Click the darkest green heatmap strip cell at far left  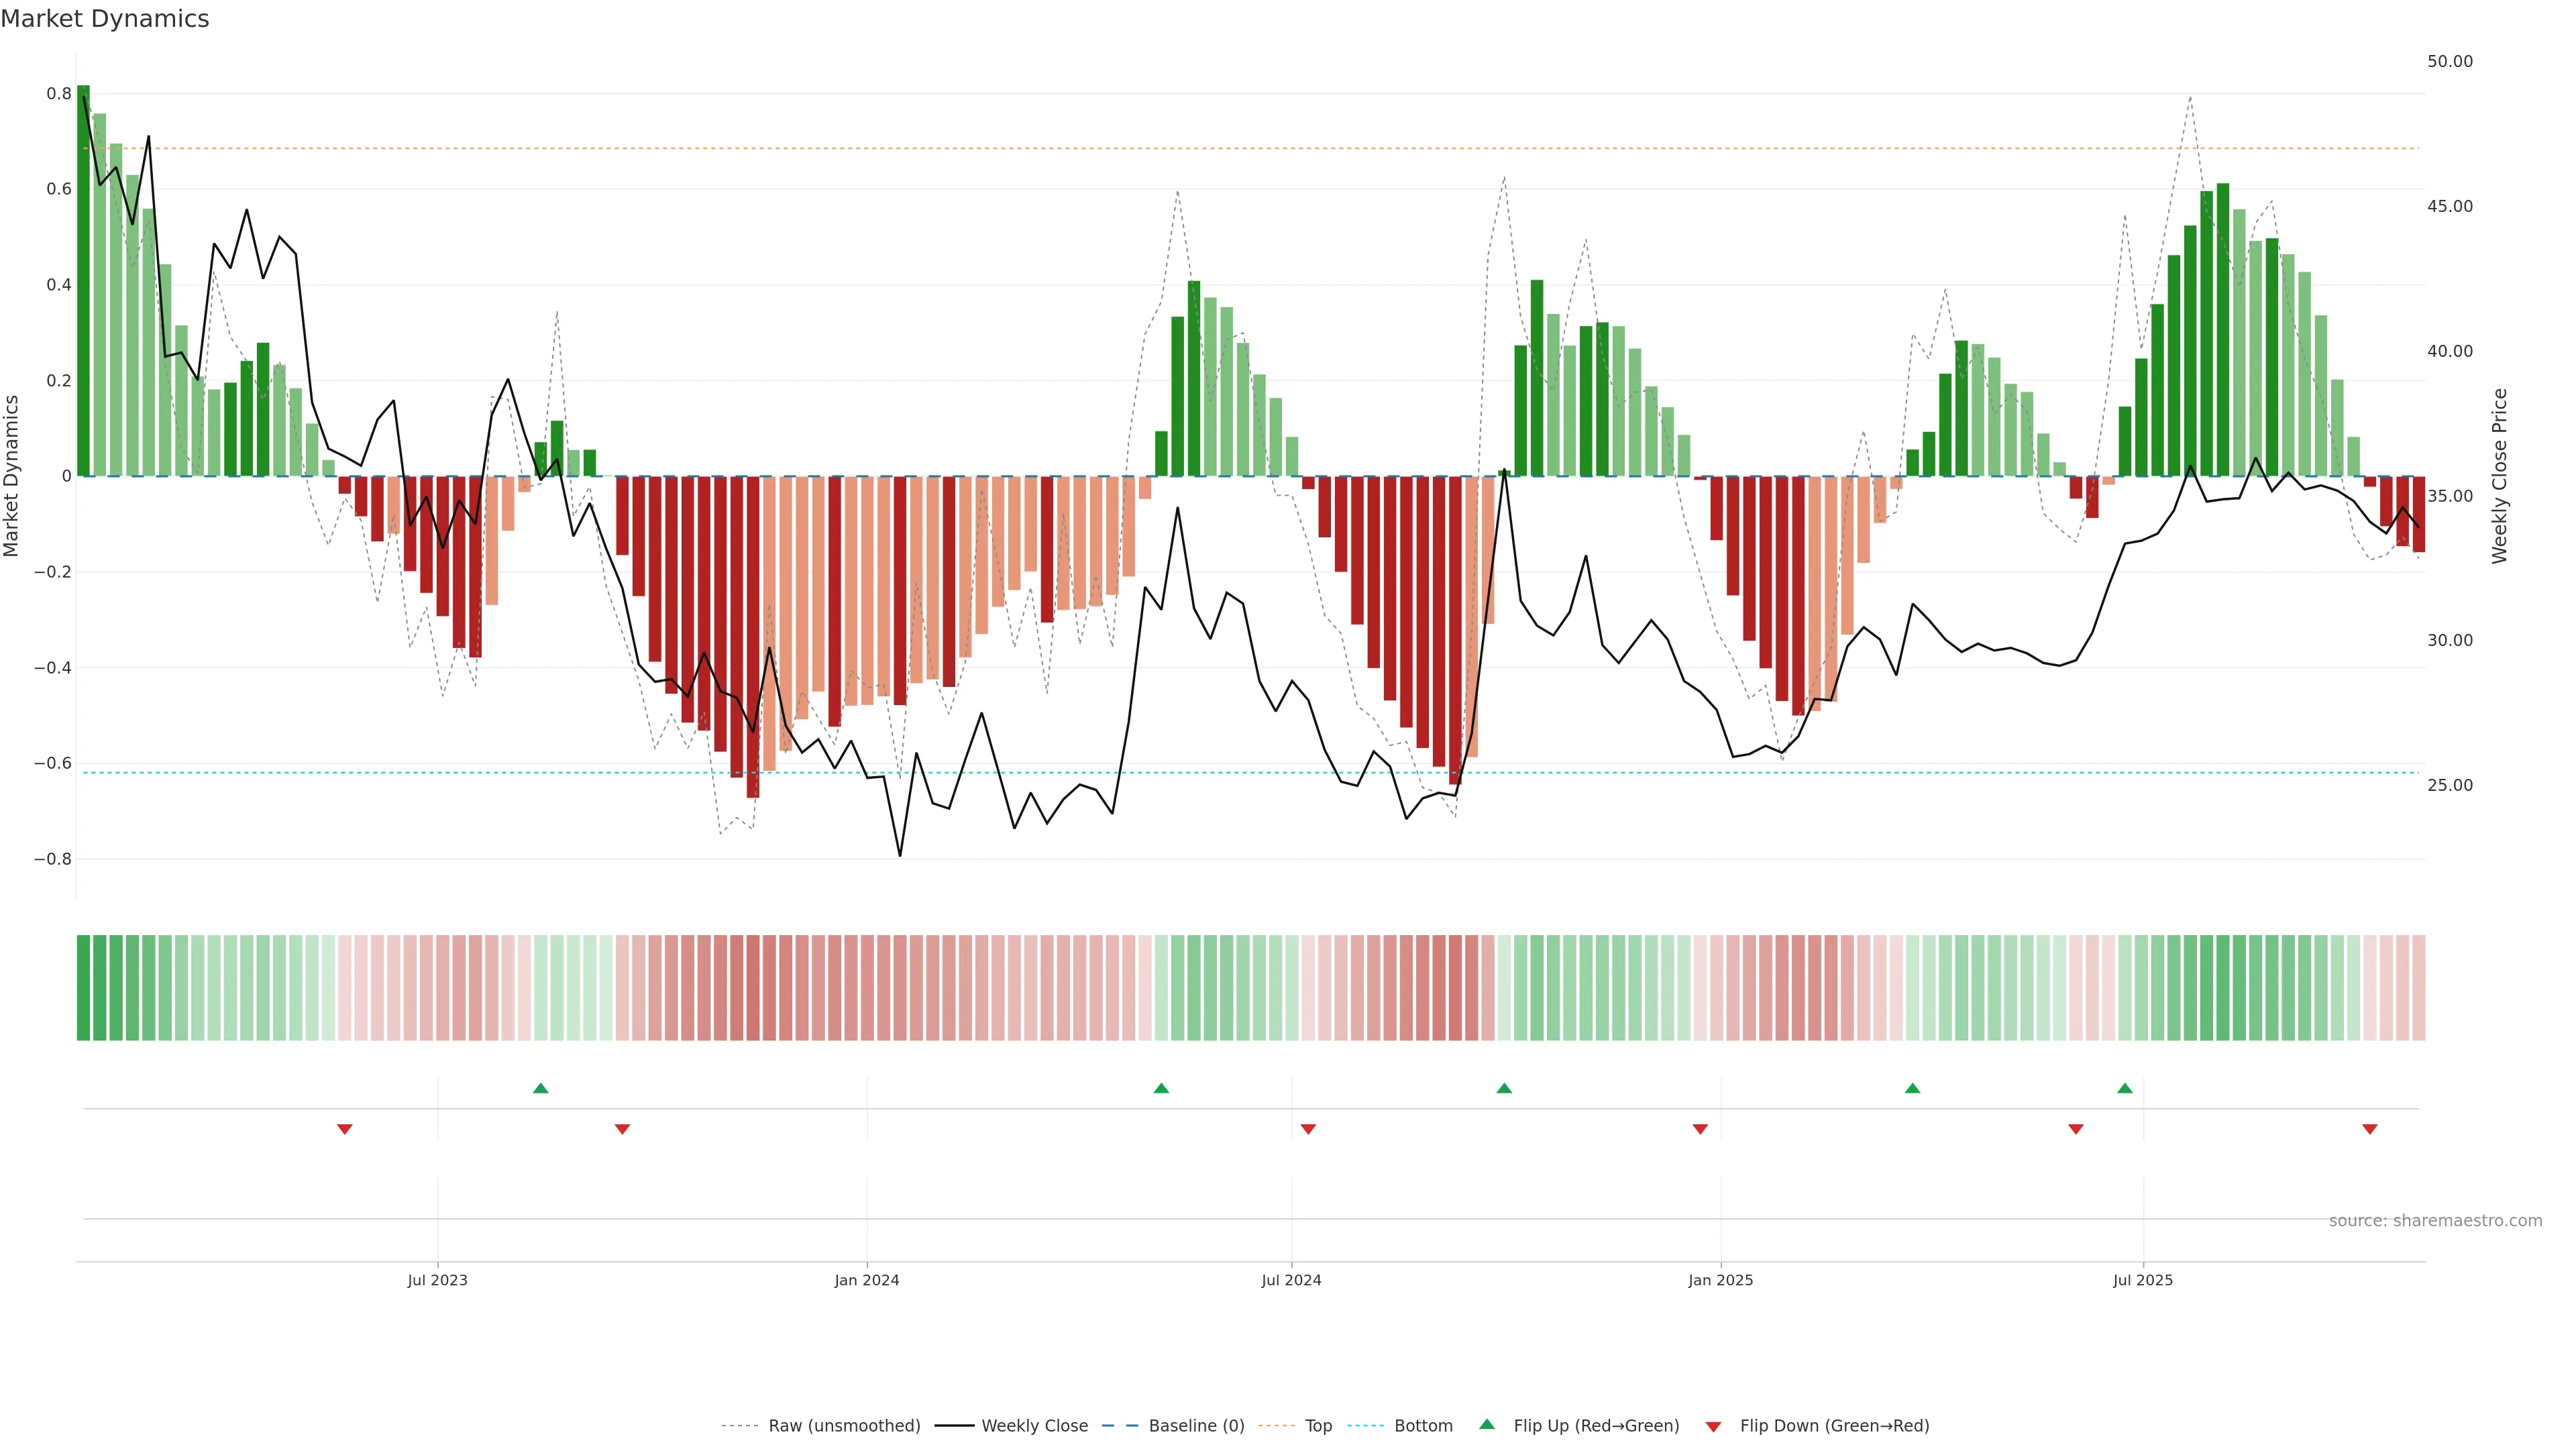click(x=83, y=988)
